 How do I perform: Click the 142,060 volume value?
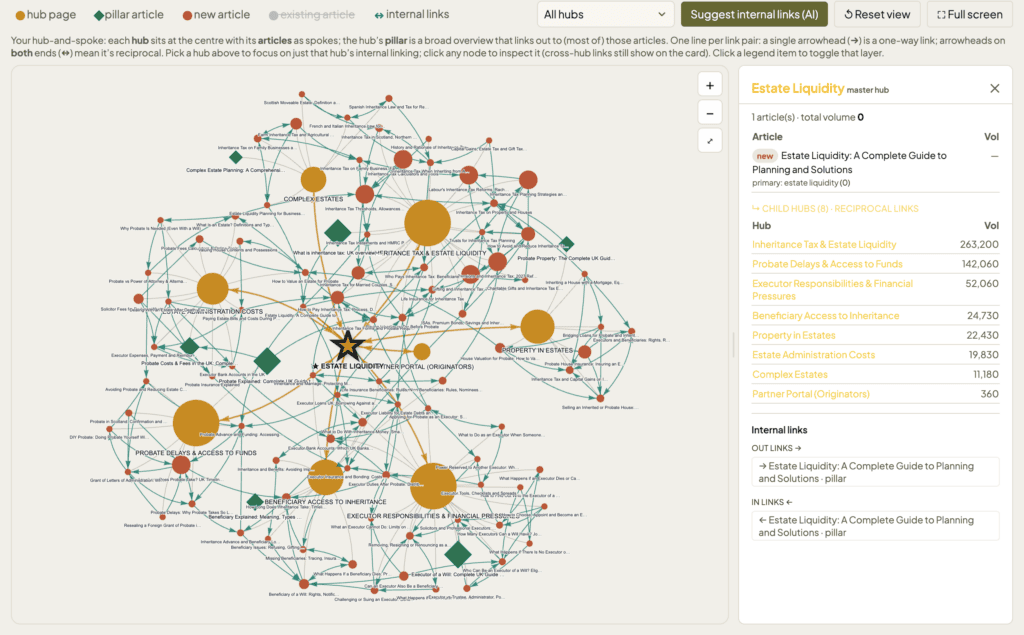[980, 264]
